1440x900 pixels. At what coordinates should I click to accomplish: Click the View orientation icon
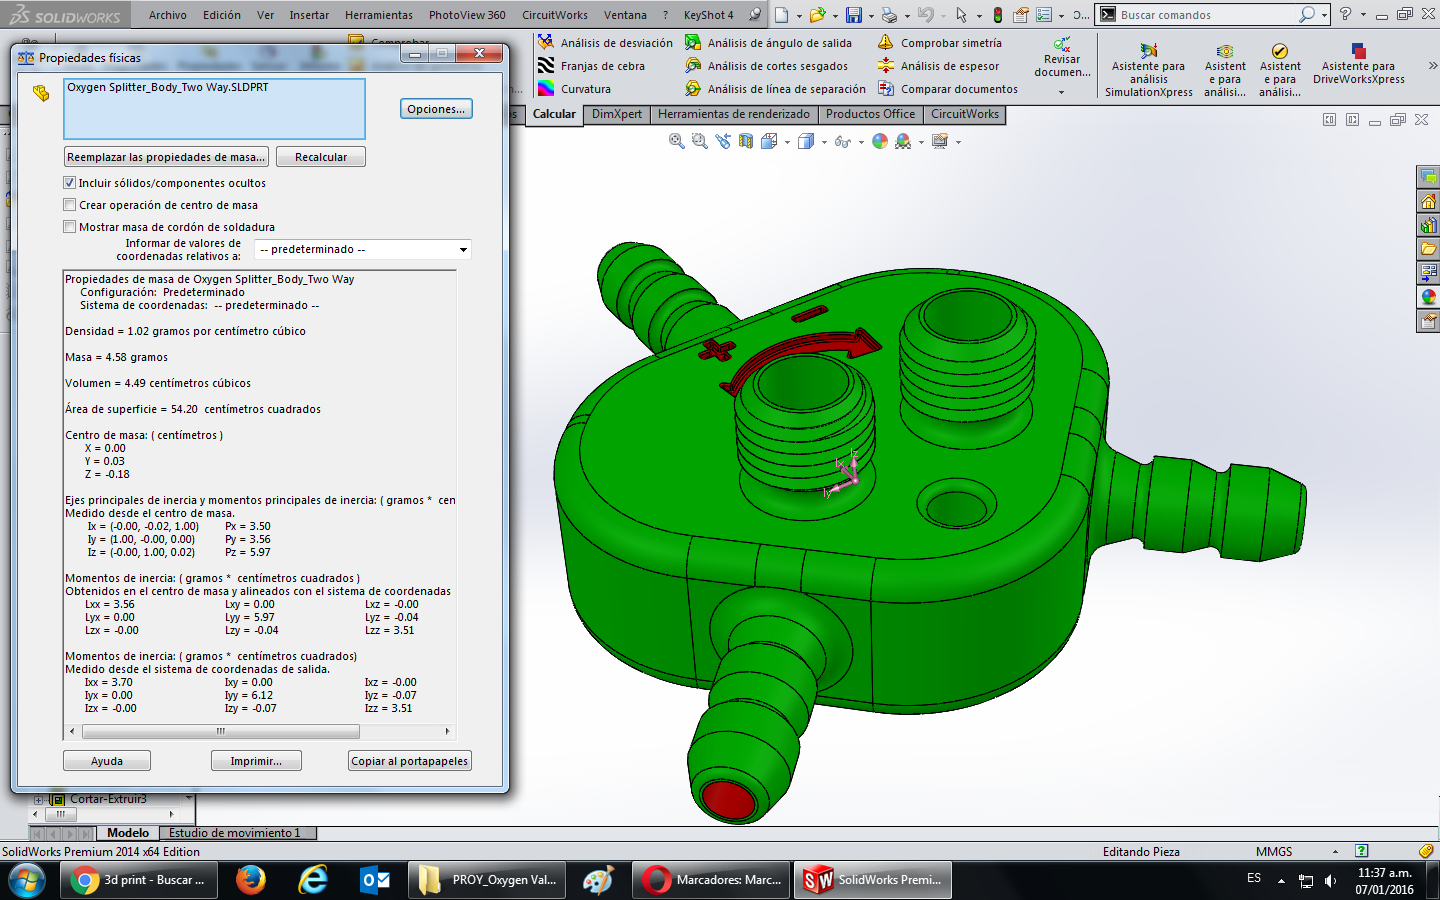click(769, 142)
